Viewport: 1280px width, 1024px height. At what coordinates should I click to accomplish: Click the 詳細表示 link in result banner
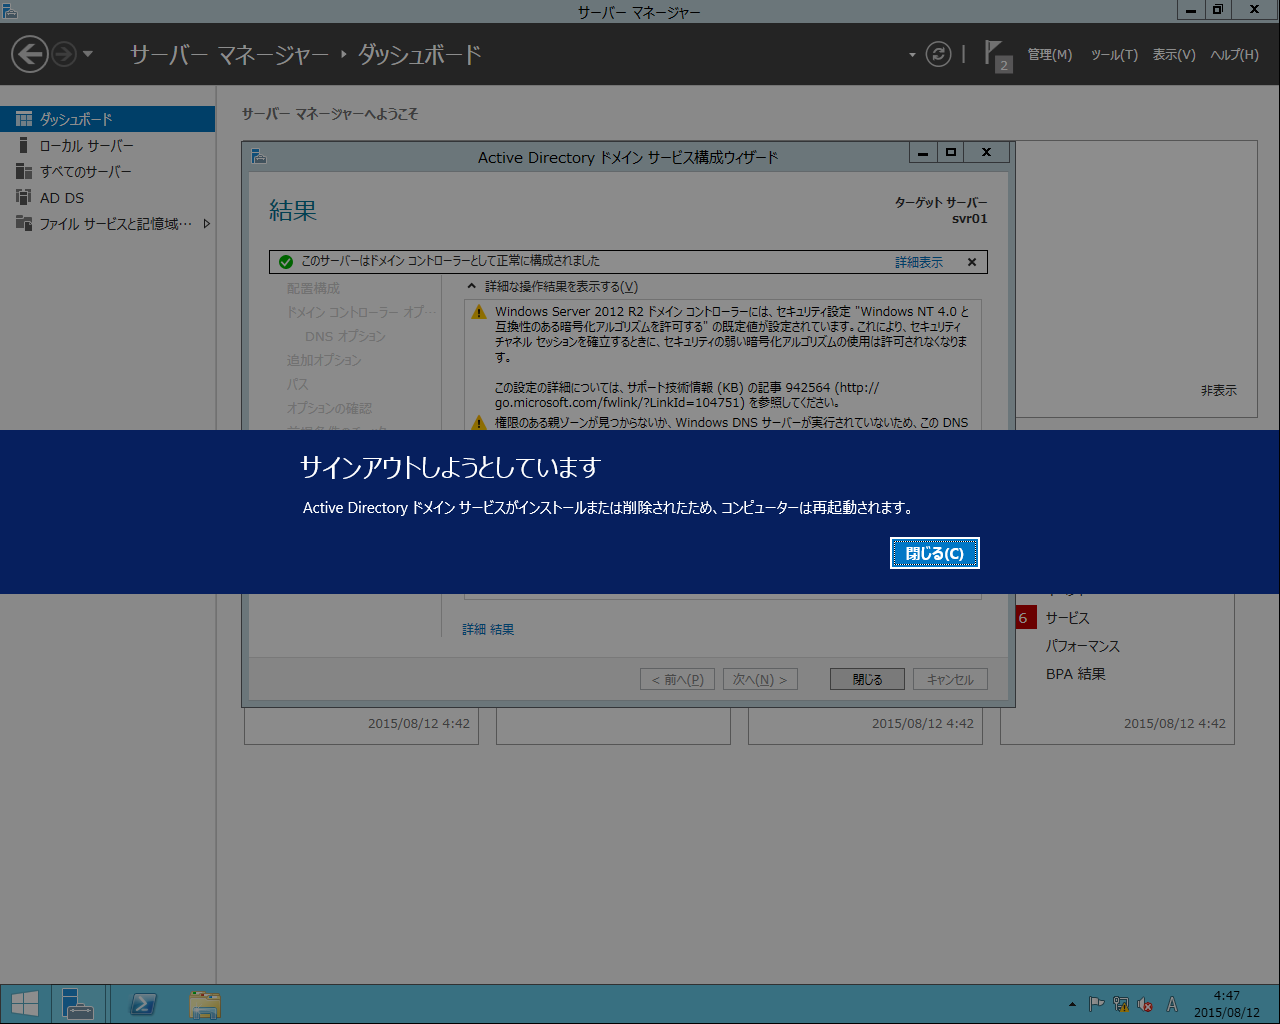[x=919, y=262]
